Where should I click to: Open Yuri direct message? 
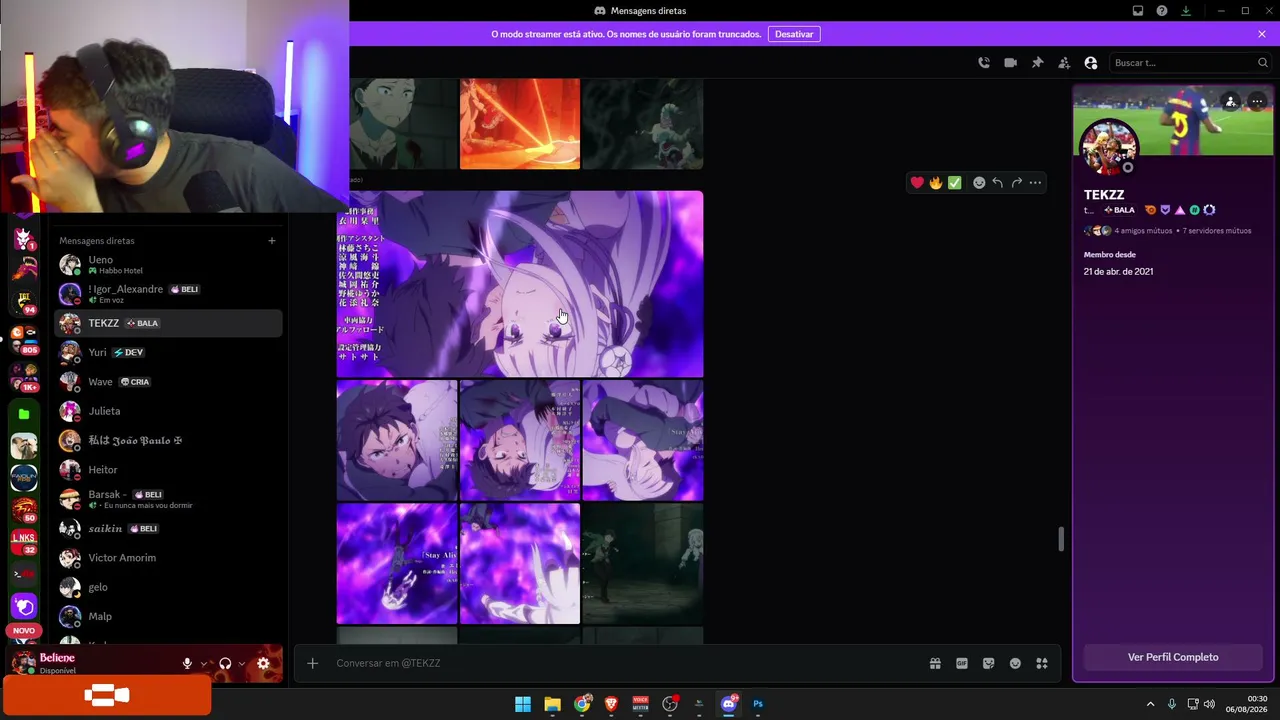click(168, 352)
